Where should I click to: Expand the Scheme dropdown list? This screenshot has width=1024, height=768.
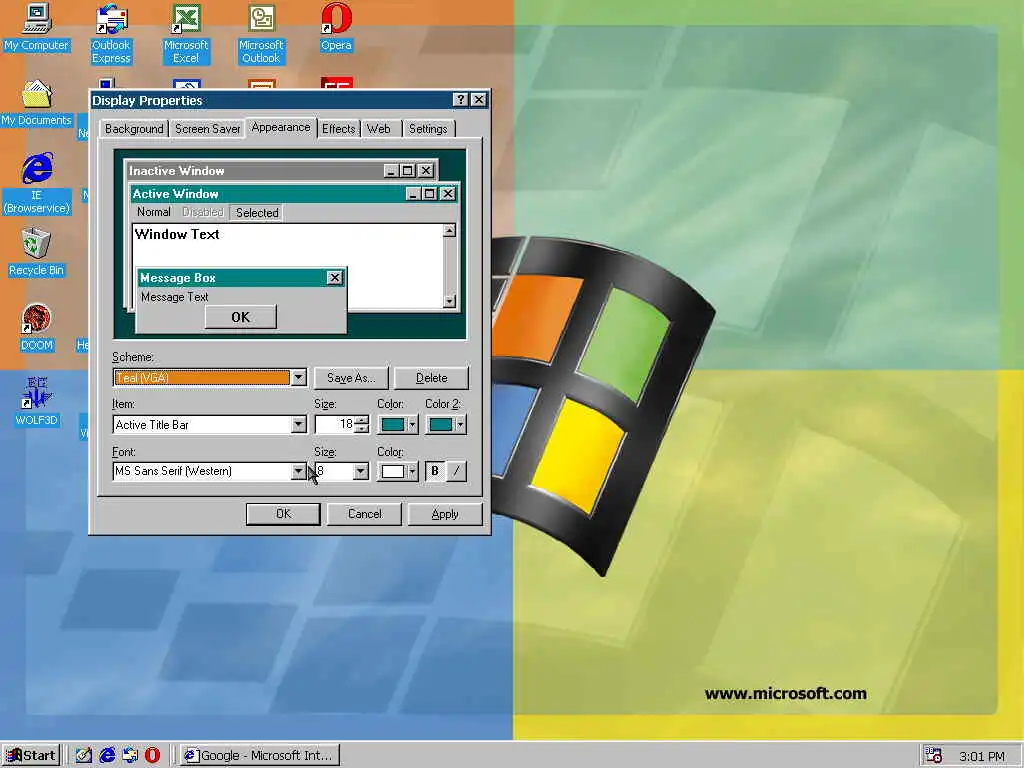point(298,377)
